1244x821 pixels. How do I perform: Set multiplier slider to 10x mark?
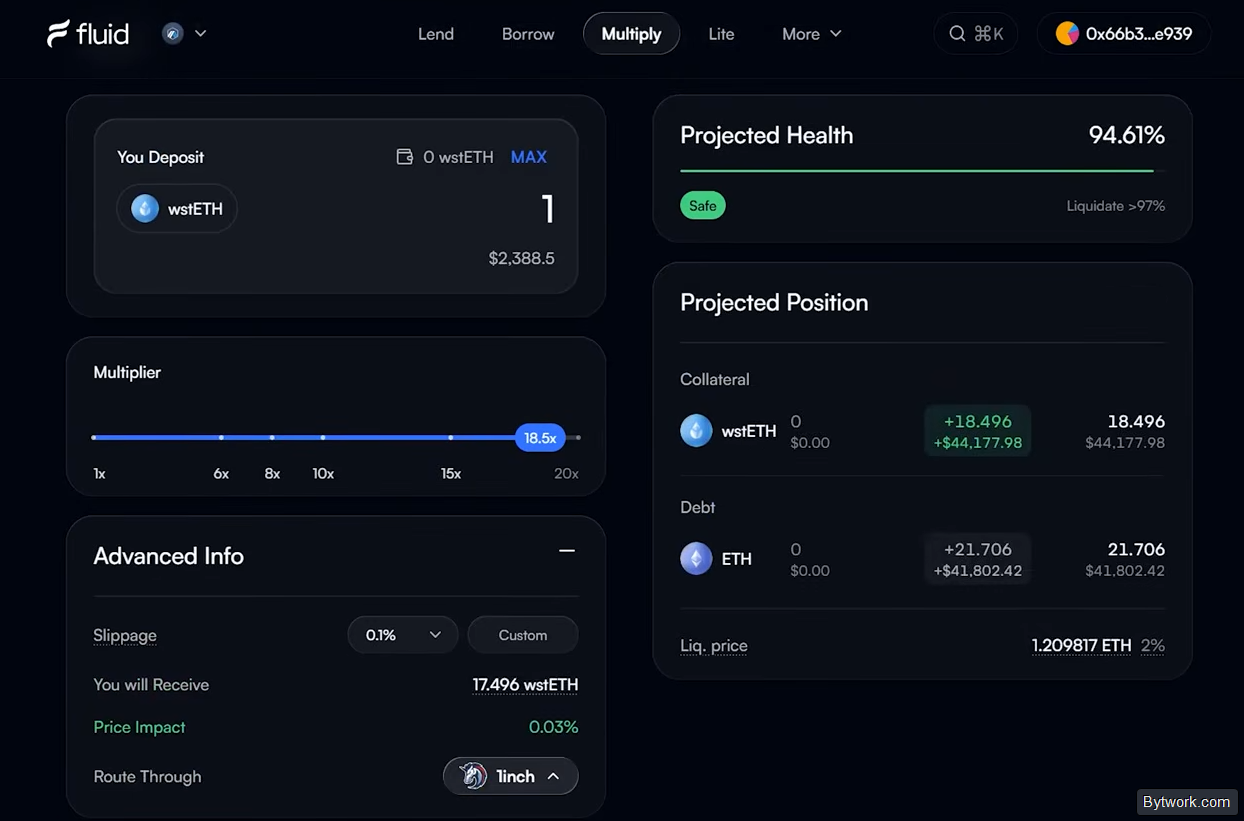pyautogui.click(x=323, y=438)
